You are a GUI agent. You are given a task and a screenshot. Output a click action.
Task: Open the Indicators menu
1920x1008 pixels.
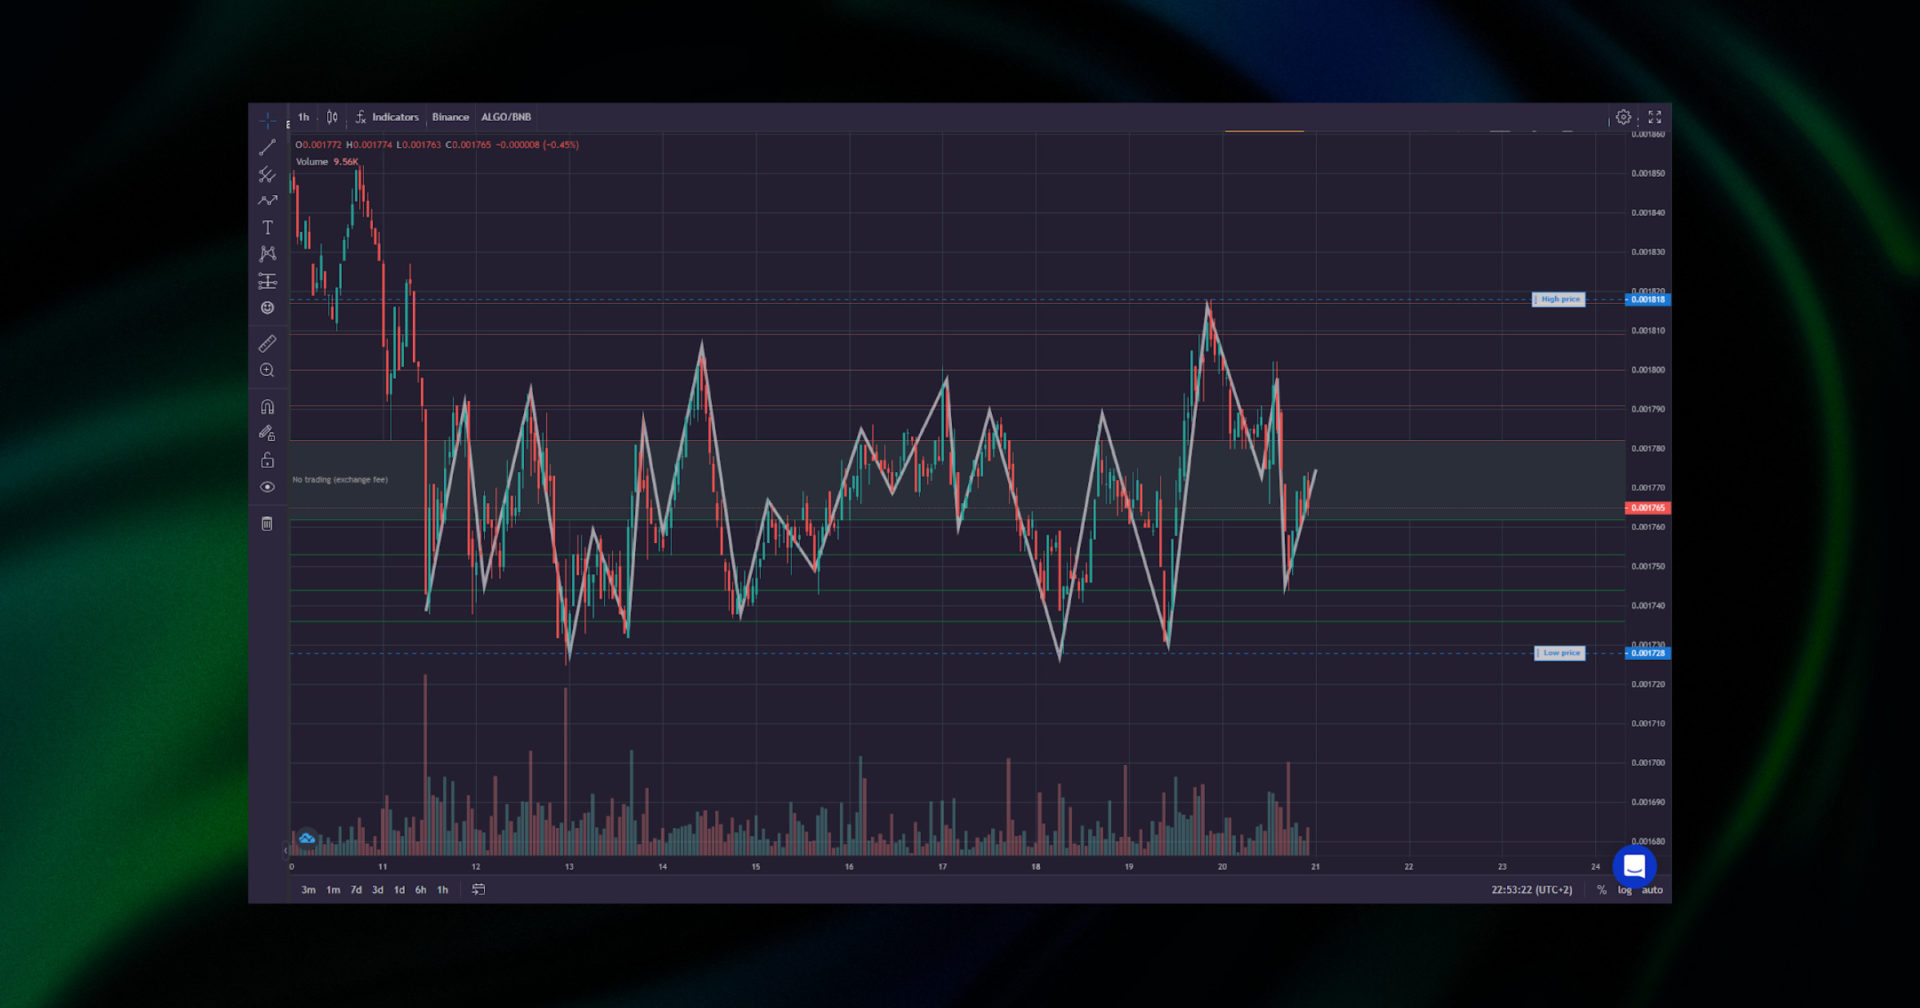pos(387,117)
